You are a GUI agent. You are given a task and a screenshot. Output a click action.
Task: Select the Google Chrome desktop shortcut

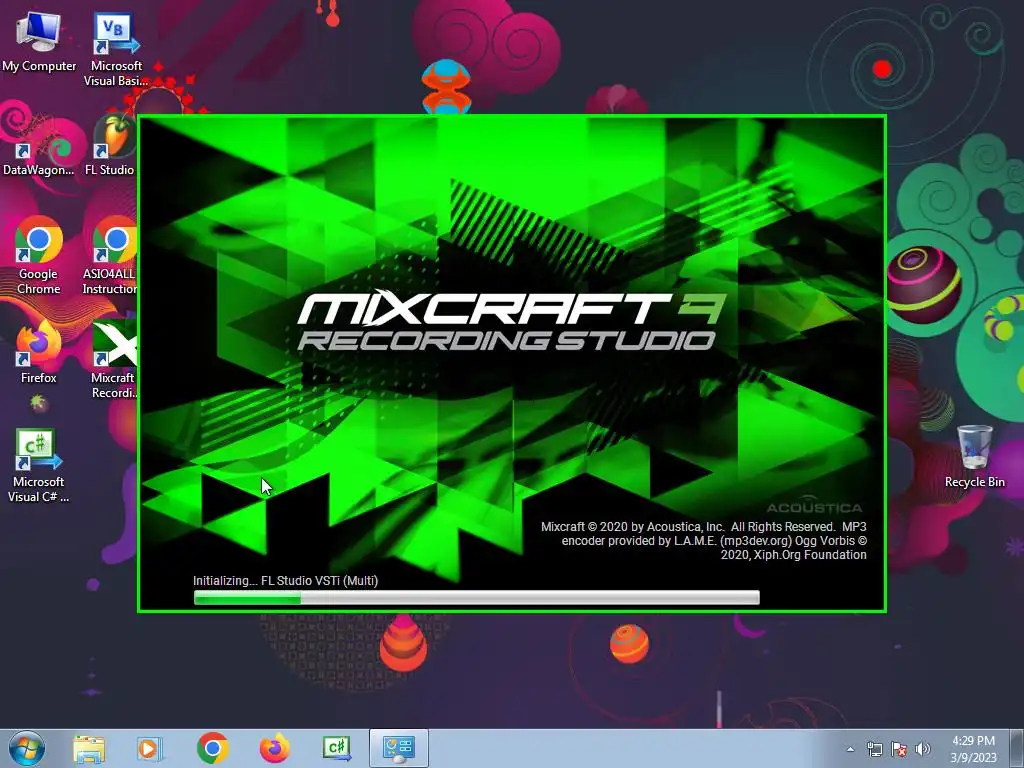click(39, 256)
